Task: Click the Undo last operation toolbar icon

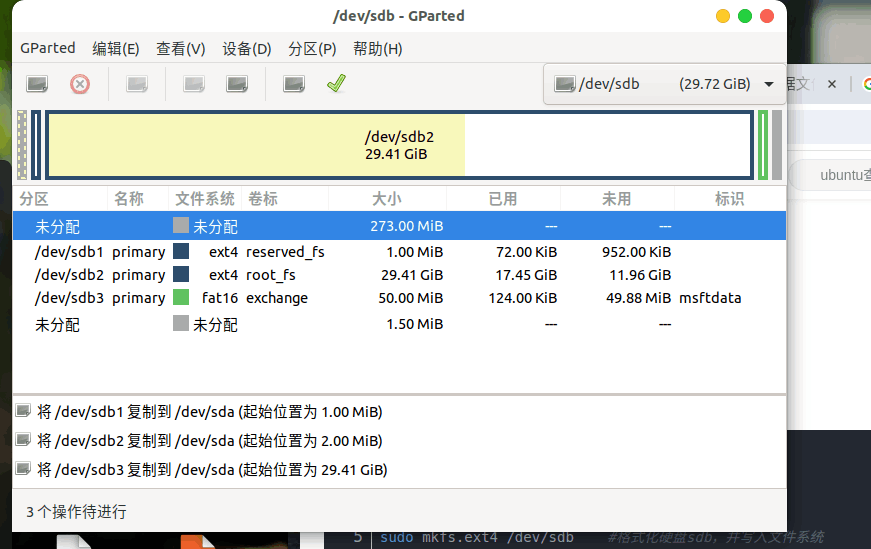Action: [x=294, y=84]
